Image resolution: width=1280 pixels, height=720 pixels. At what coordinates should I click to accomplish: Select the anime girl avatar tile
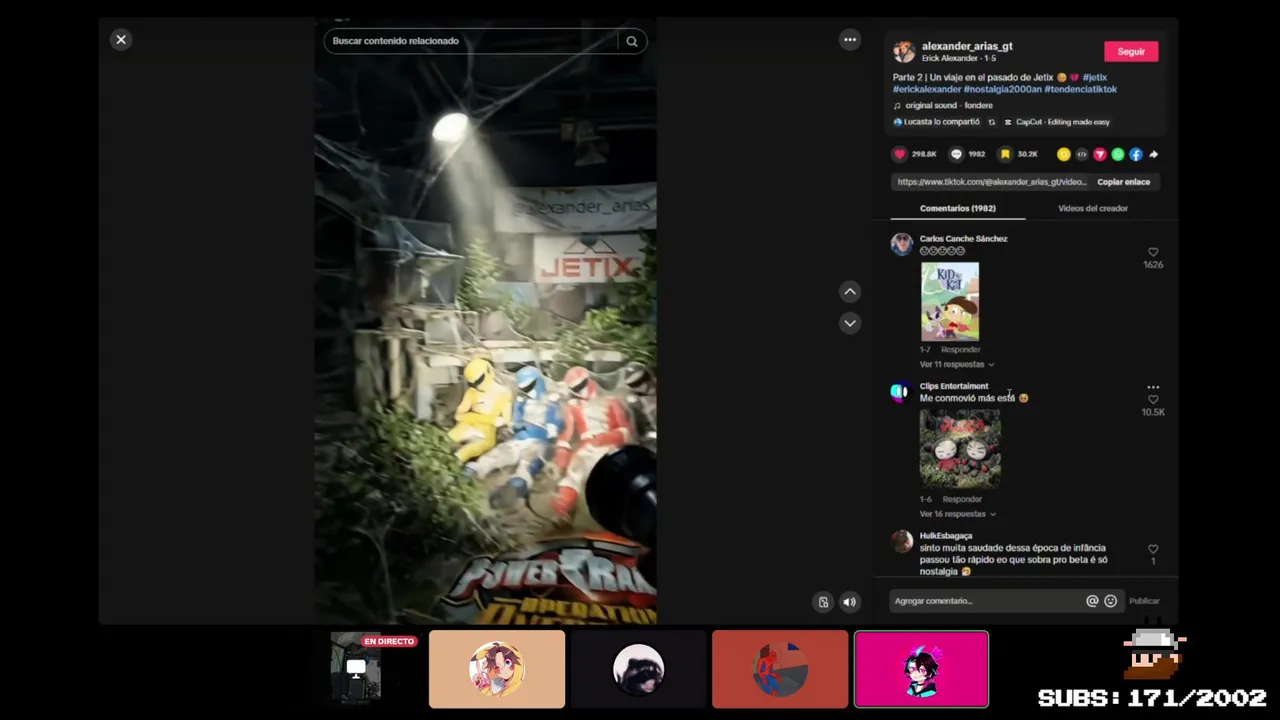[x=497, y=669]
